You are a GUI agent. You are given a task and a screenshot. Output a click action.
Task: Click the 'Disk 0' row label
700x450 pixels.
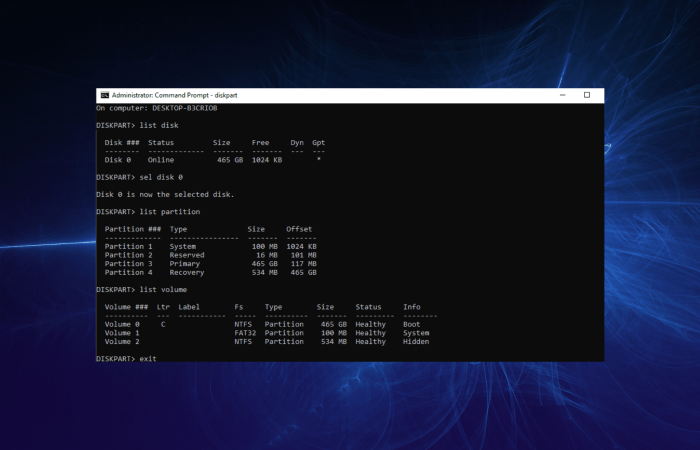(x=118, y=160)
